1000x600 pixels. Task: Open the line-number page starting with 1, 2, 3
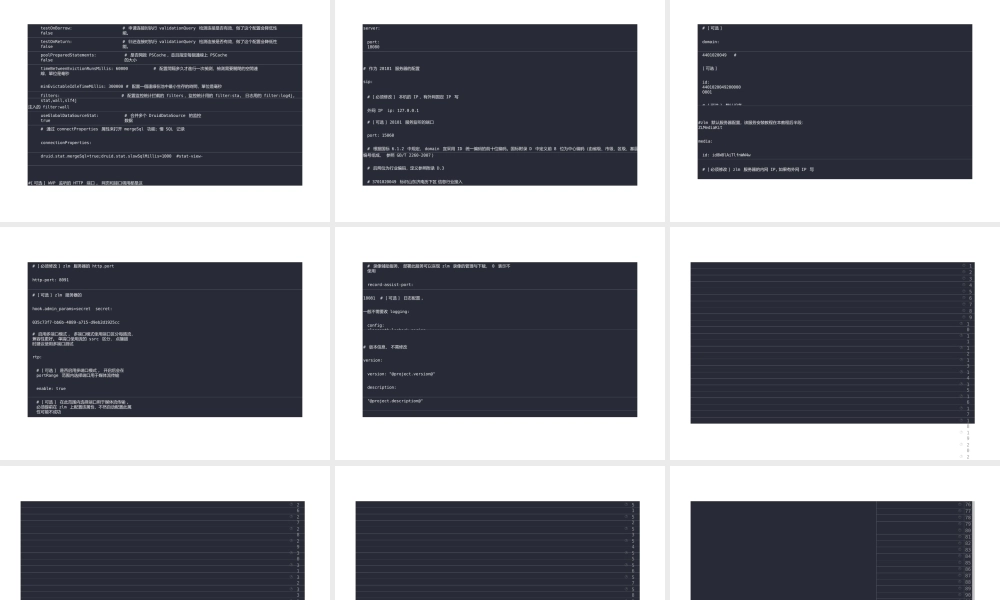[x=834, y=342]
